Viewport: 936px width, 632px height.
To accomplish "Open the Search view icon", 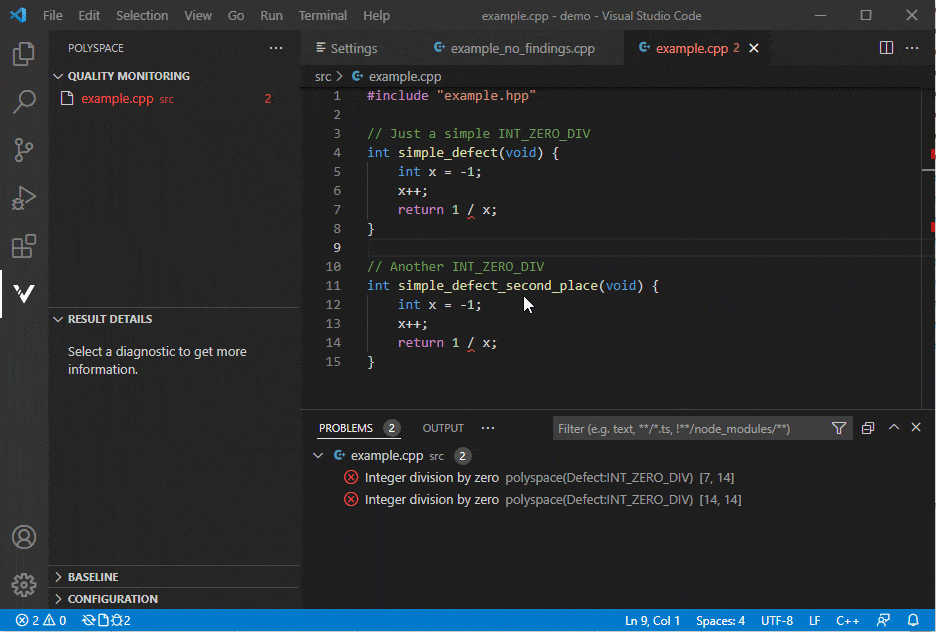I will pyautogui.click(x=24, y=102).
